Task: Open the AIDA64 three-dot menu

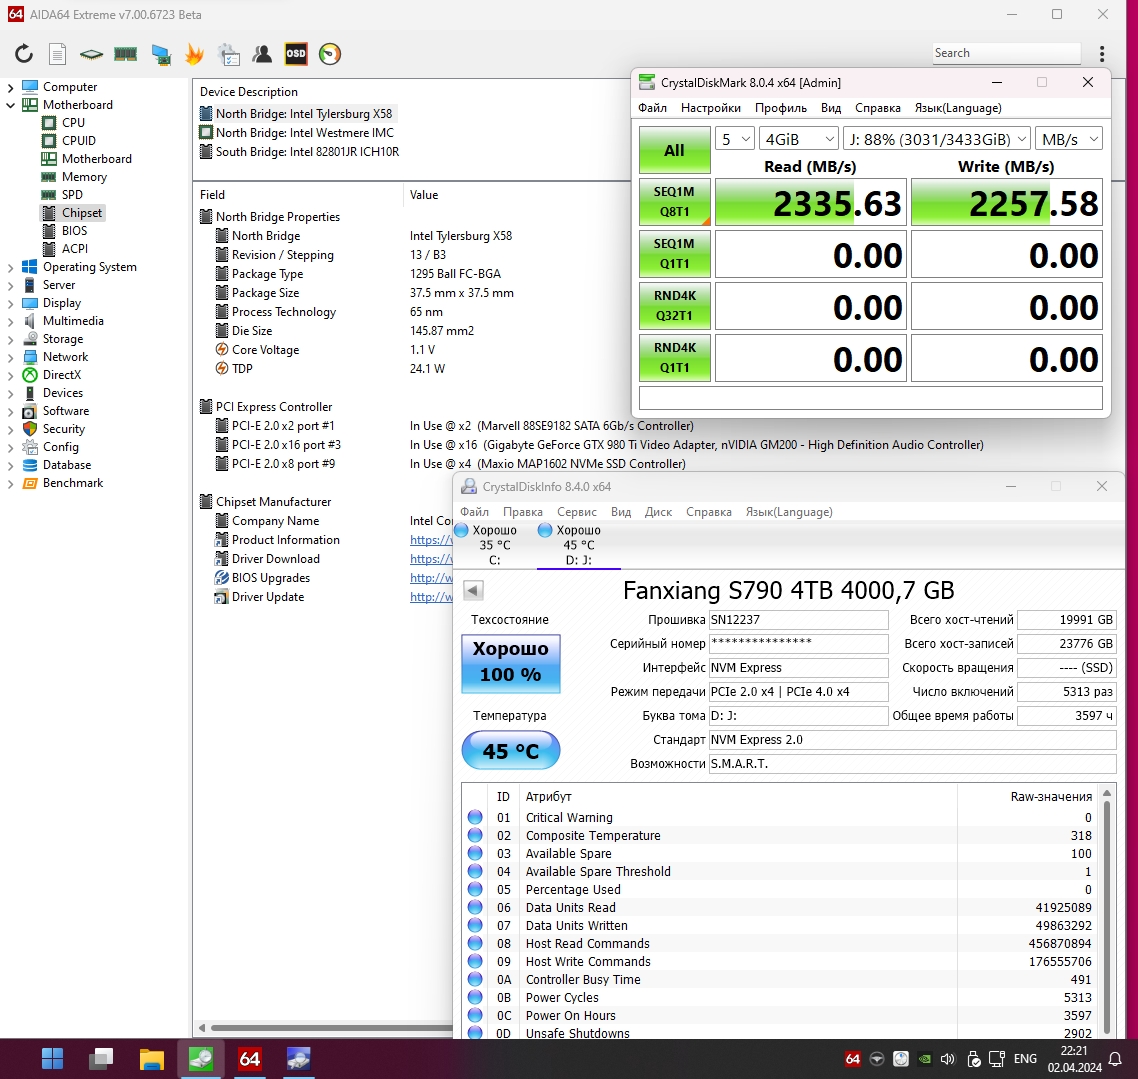Action: pos(1102,54)
